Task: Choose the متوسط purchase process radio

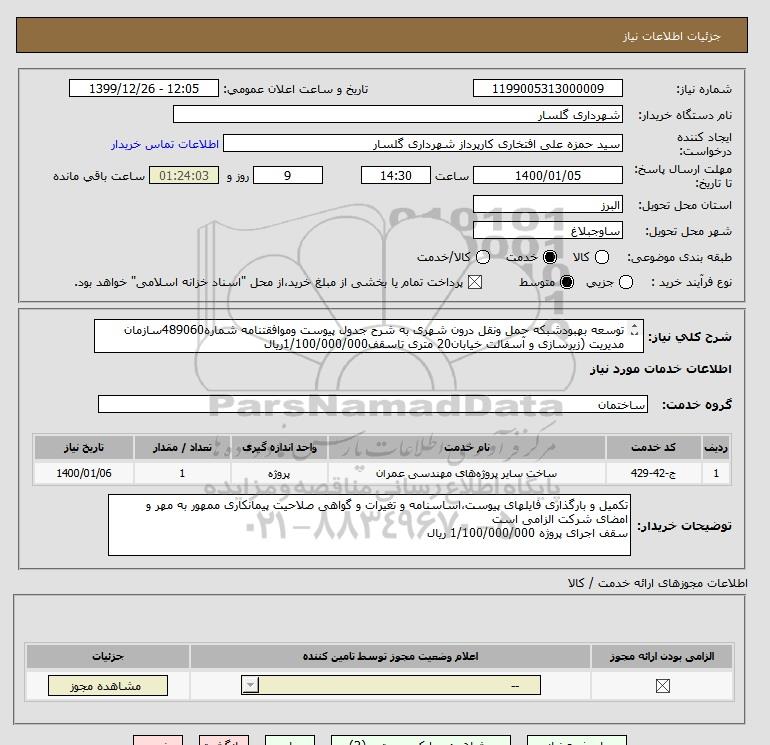Action: (x=567, y=282)
